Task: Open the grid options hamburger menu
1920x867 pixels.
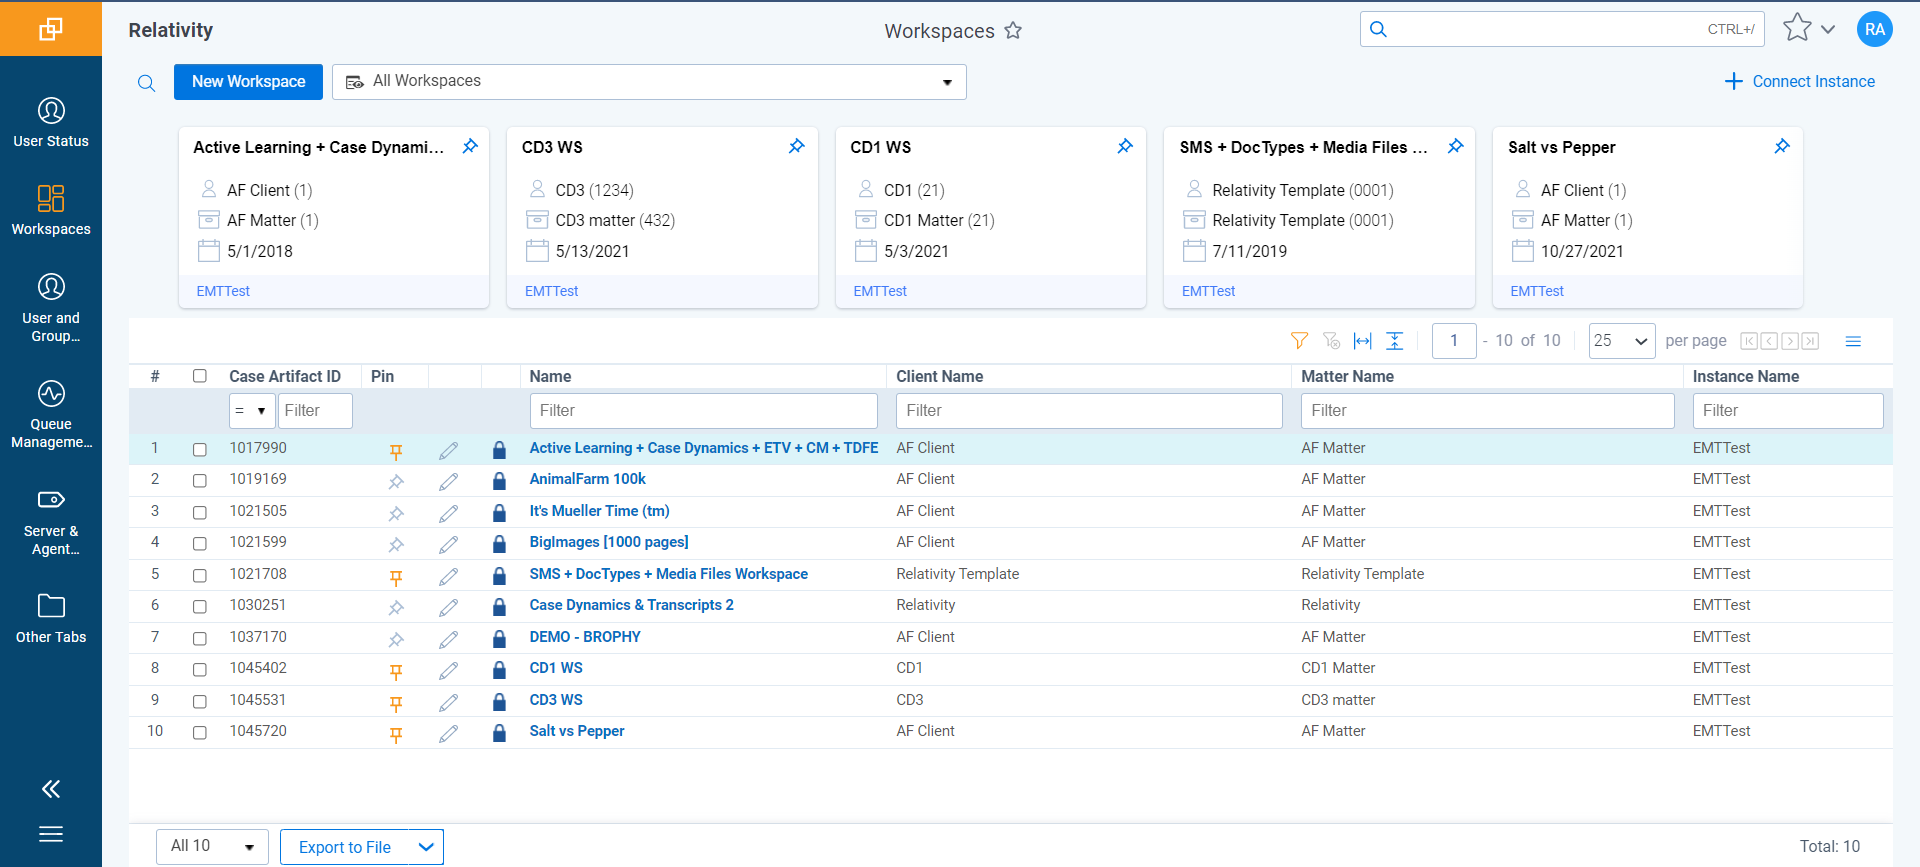Action: pos(1853,341)
